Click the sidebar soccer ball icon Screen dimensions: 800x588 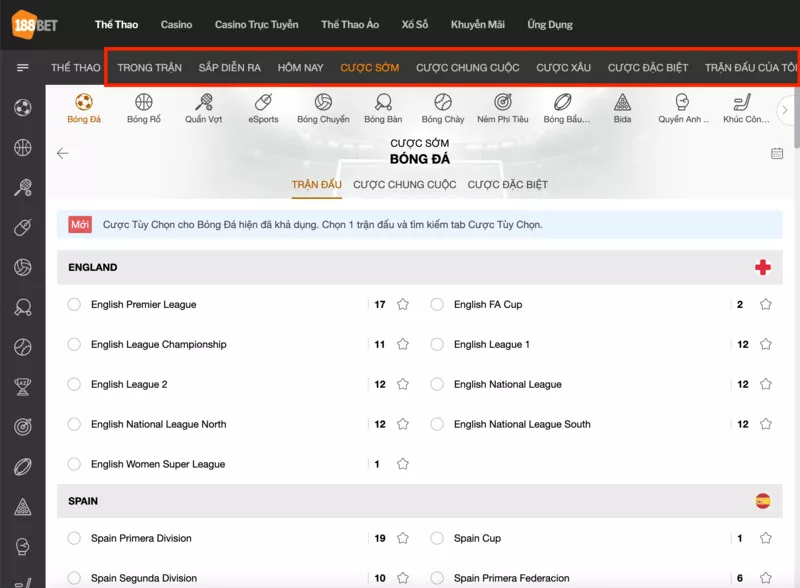point(22,107)
